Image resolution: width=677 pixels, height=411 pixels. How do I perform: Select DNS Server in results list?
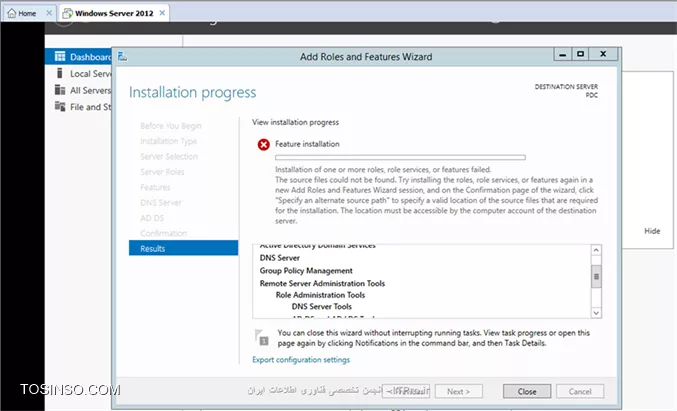pos(279,258)
